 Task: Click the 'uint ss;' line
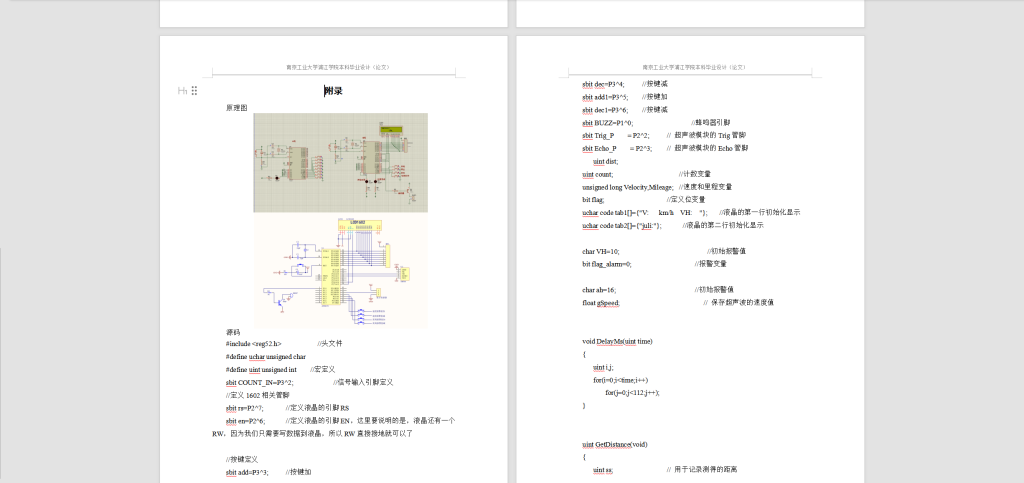[603, 470]
